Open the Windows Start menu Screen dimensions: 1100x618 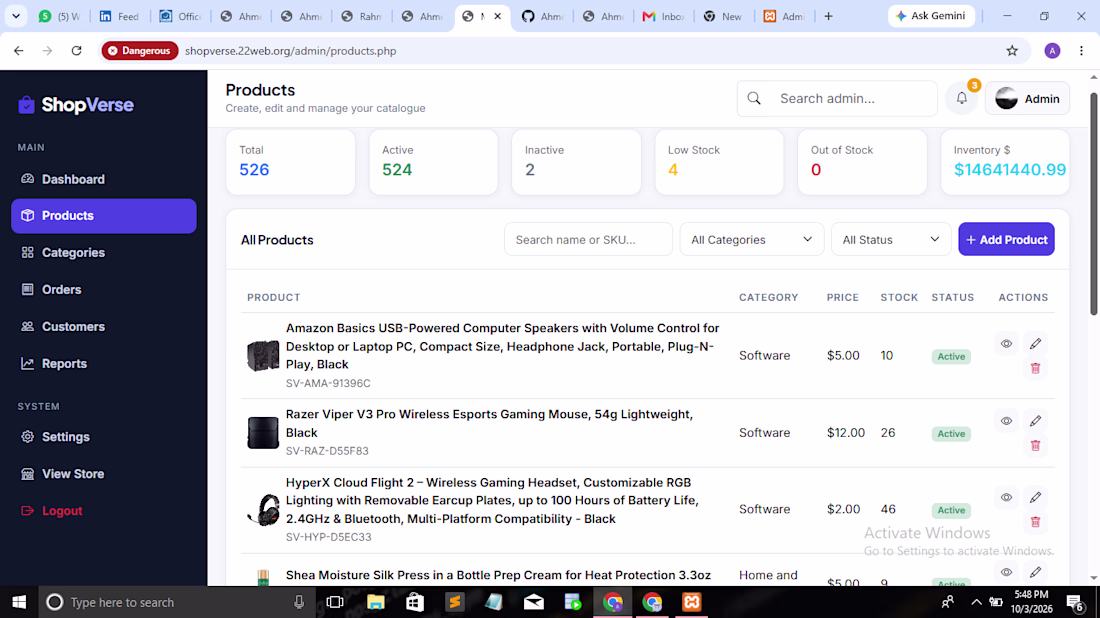point(19,602)
